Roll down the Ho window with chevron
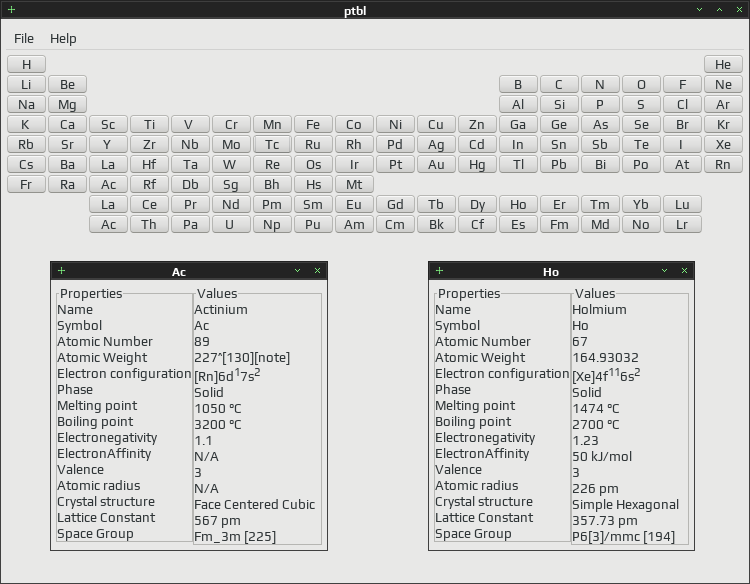 coord(664,271)
